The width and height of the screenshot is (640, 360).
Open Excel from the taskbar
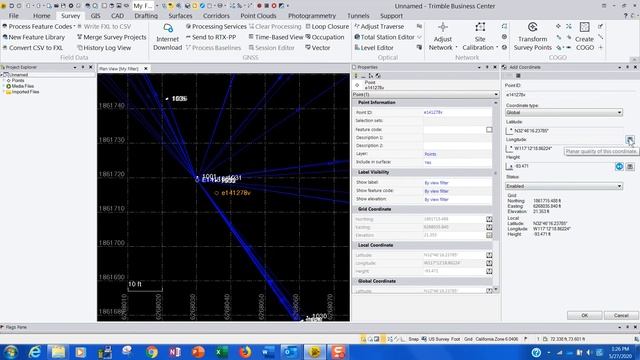pos(222,352)
